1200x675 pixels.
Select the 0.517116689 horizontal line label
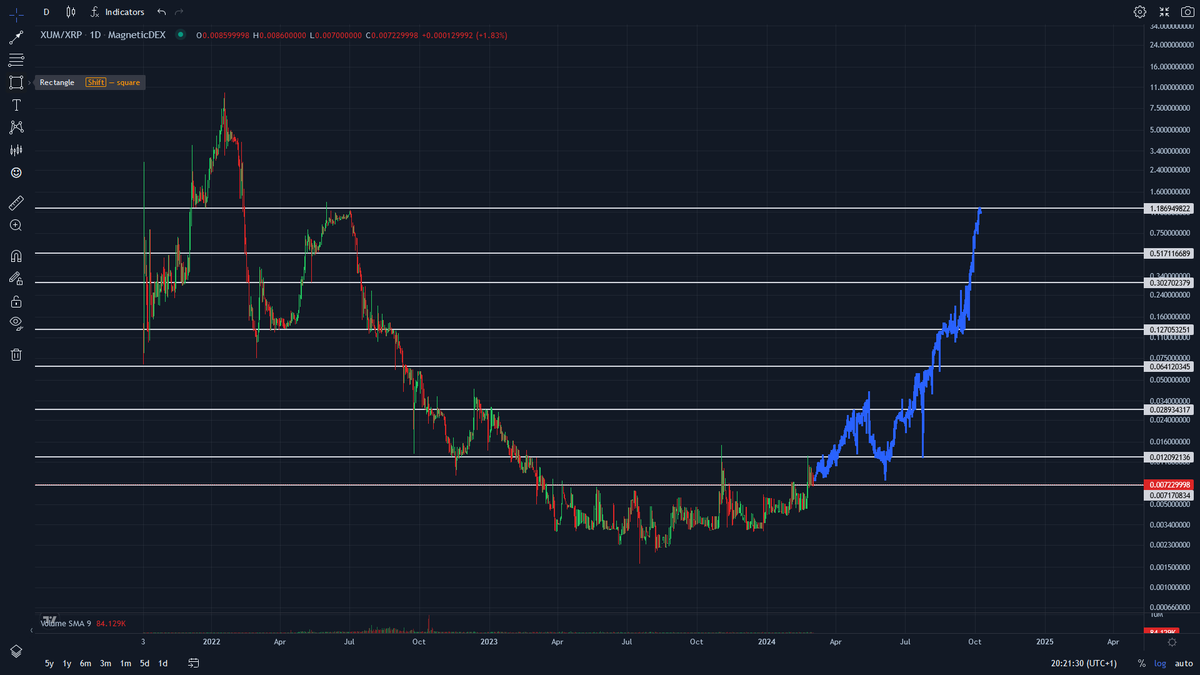[x=1168, y=254]
